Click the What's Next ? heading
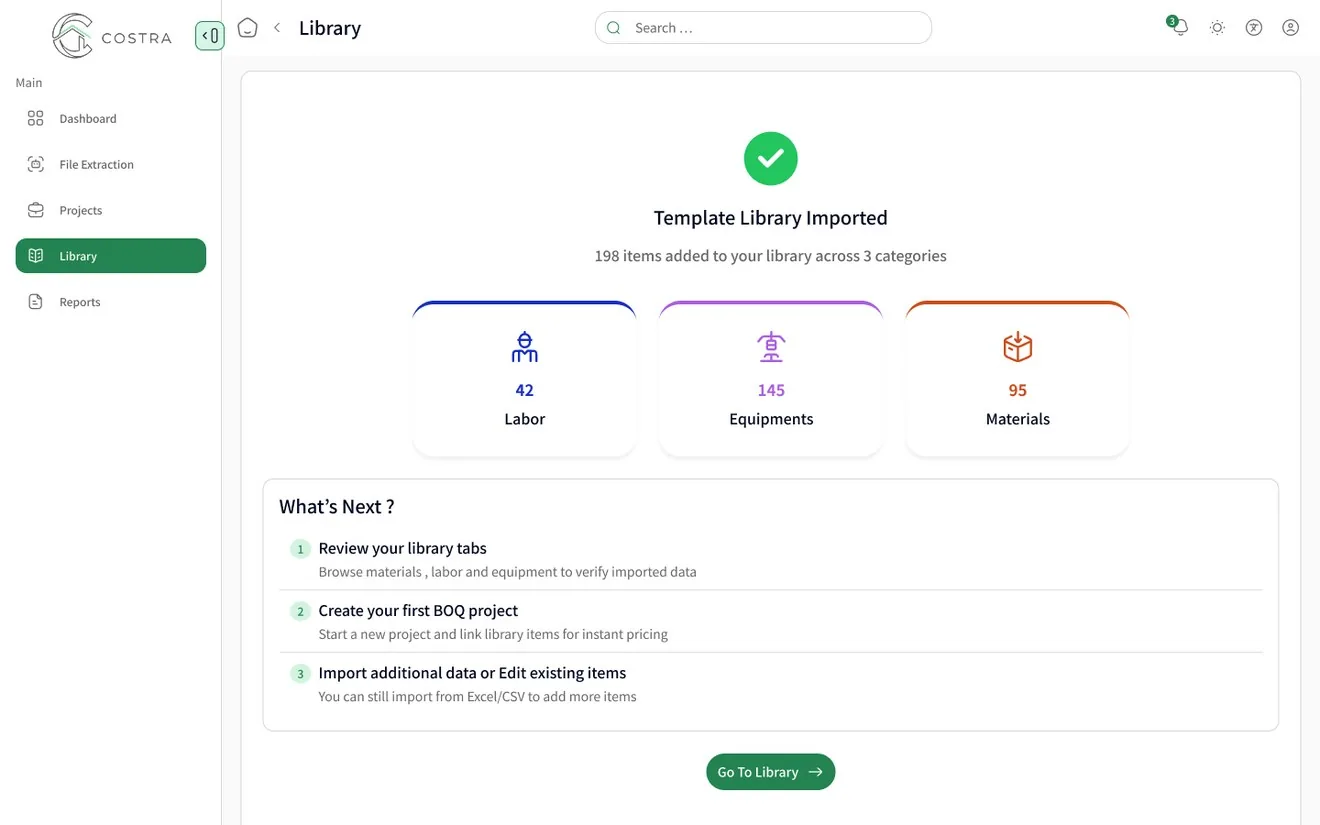This screenshot has height=825, width=1320. 337,507
